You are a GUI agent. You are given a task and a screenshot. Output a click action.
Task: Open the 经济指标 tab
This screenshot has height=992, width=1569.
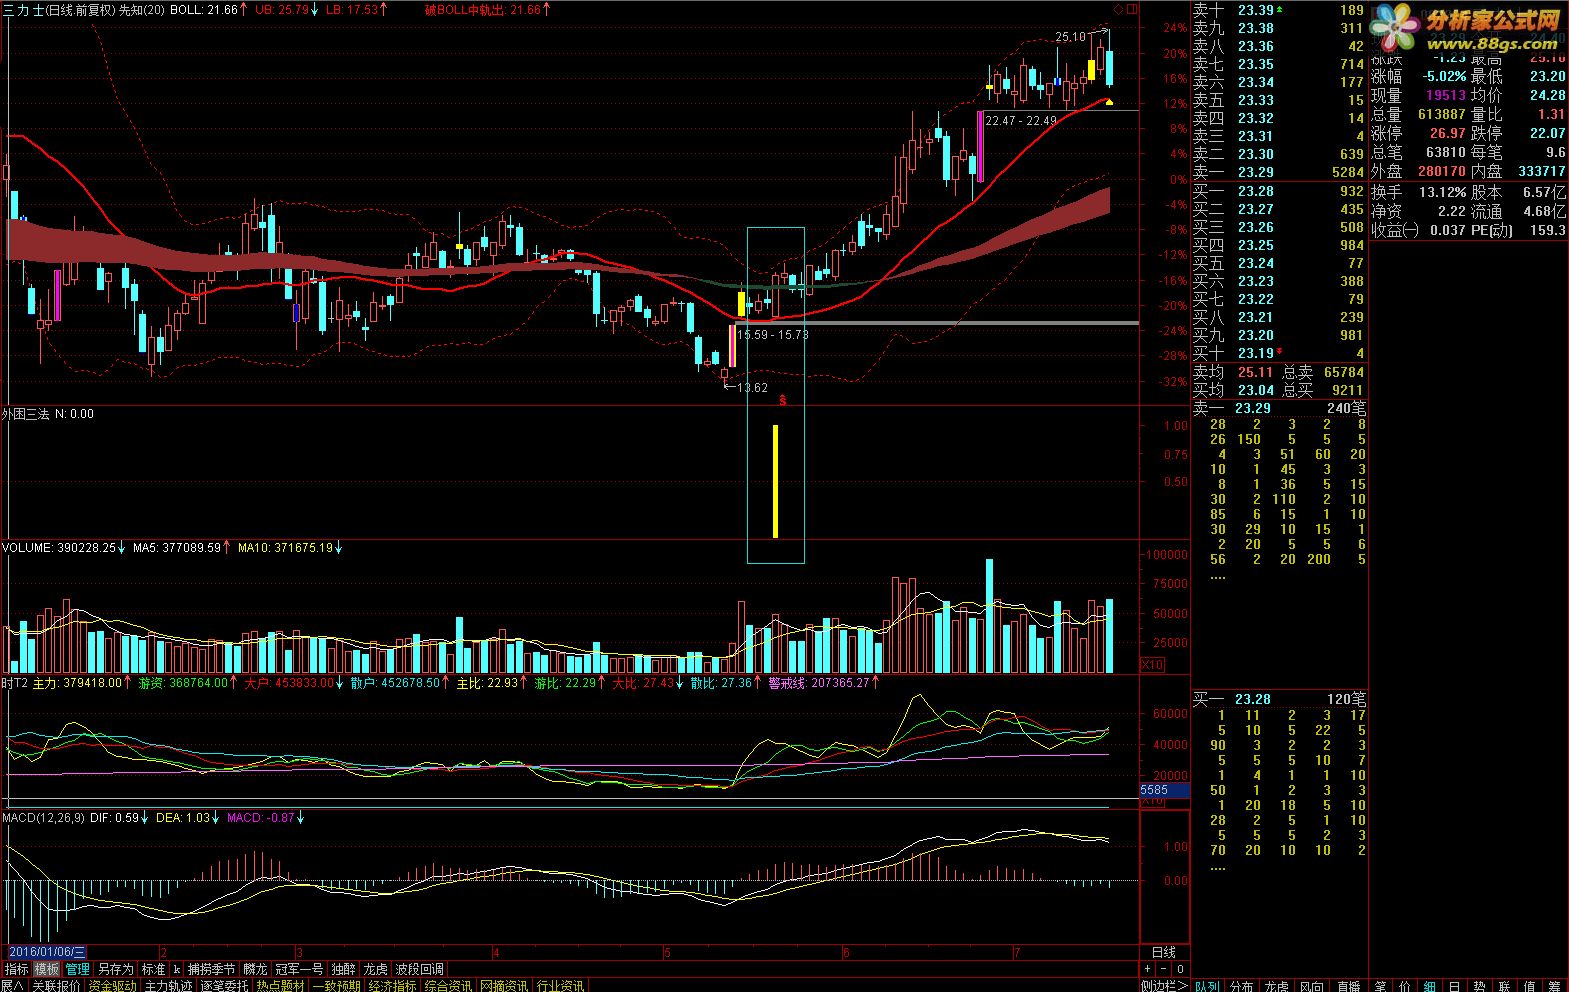coord(393,986)
